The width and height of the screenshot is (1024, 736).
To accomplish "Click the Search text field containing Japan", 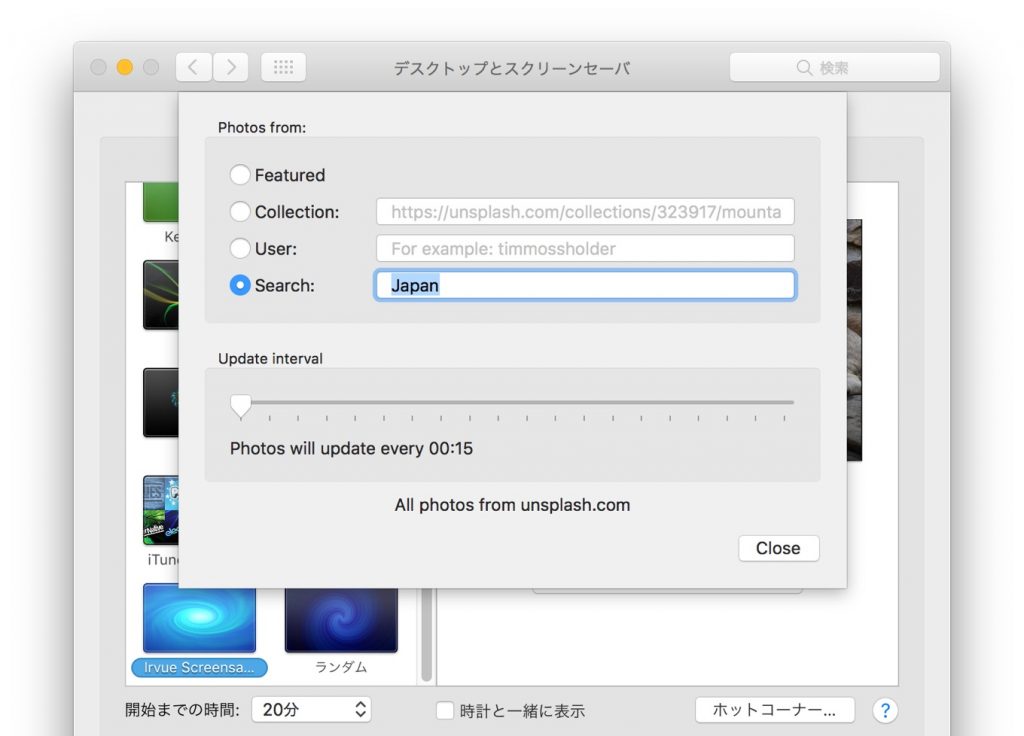I will (585, 285).
